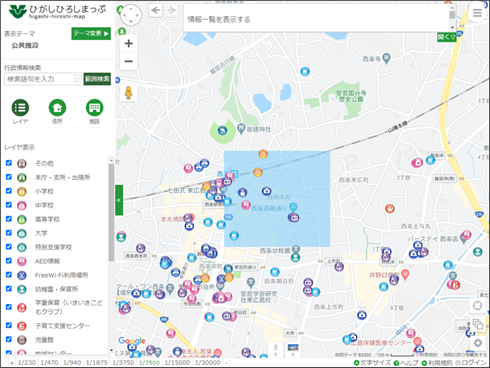
Task: Click the テーマ変更 theme change button
Action: [x=91, y=33]
